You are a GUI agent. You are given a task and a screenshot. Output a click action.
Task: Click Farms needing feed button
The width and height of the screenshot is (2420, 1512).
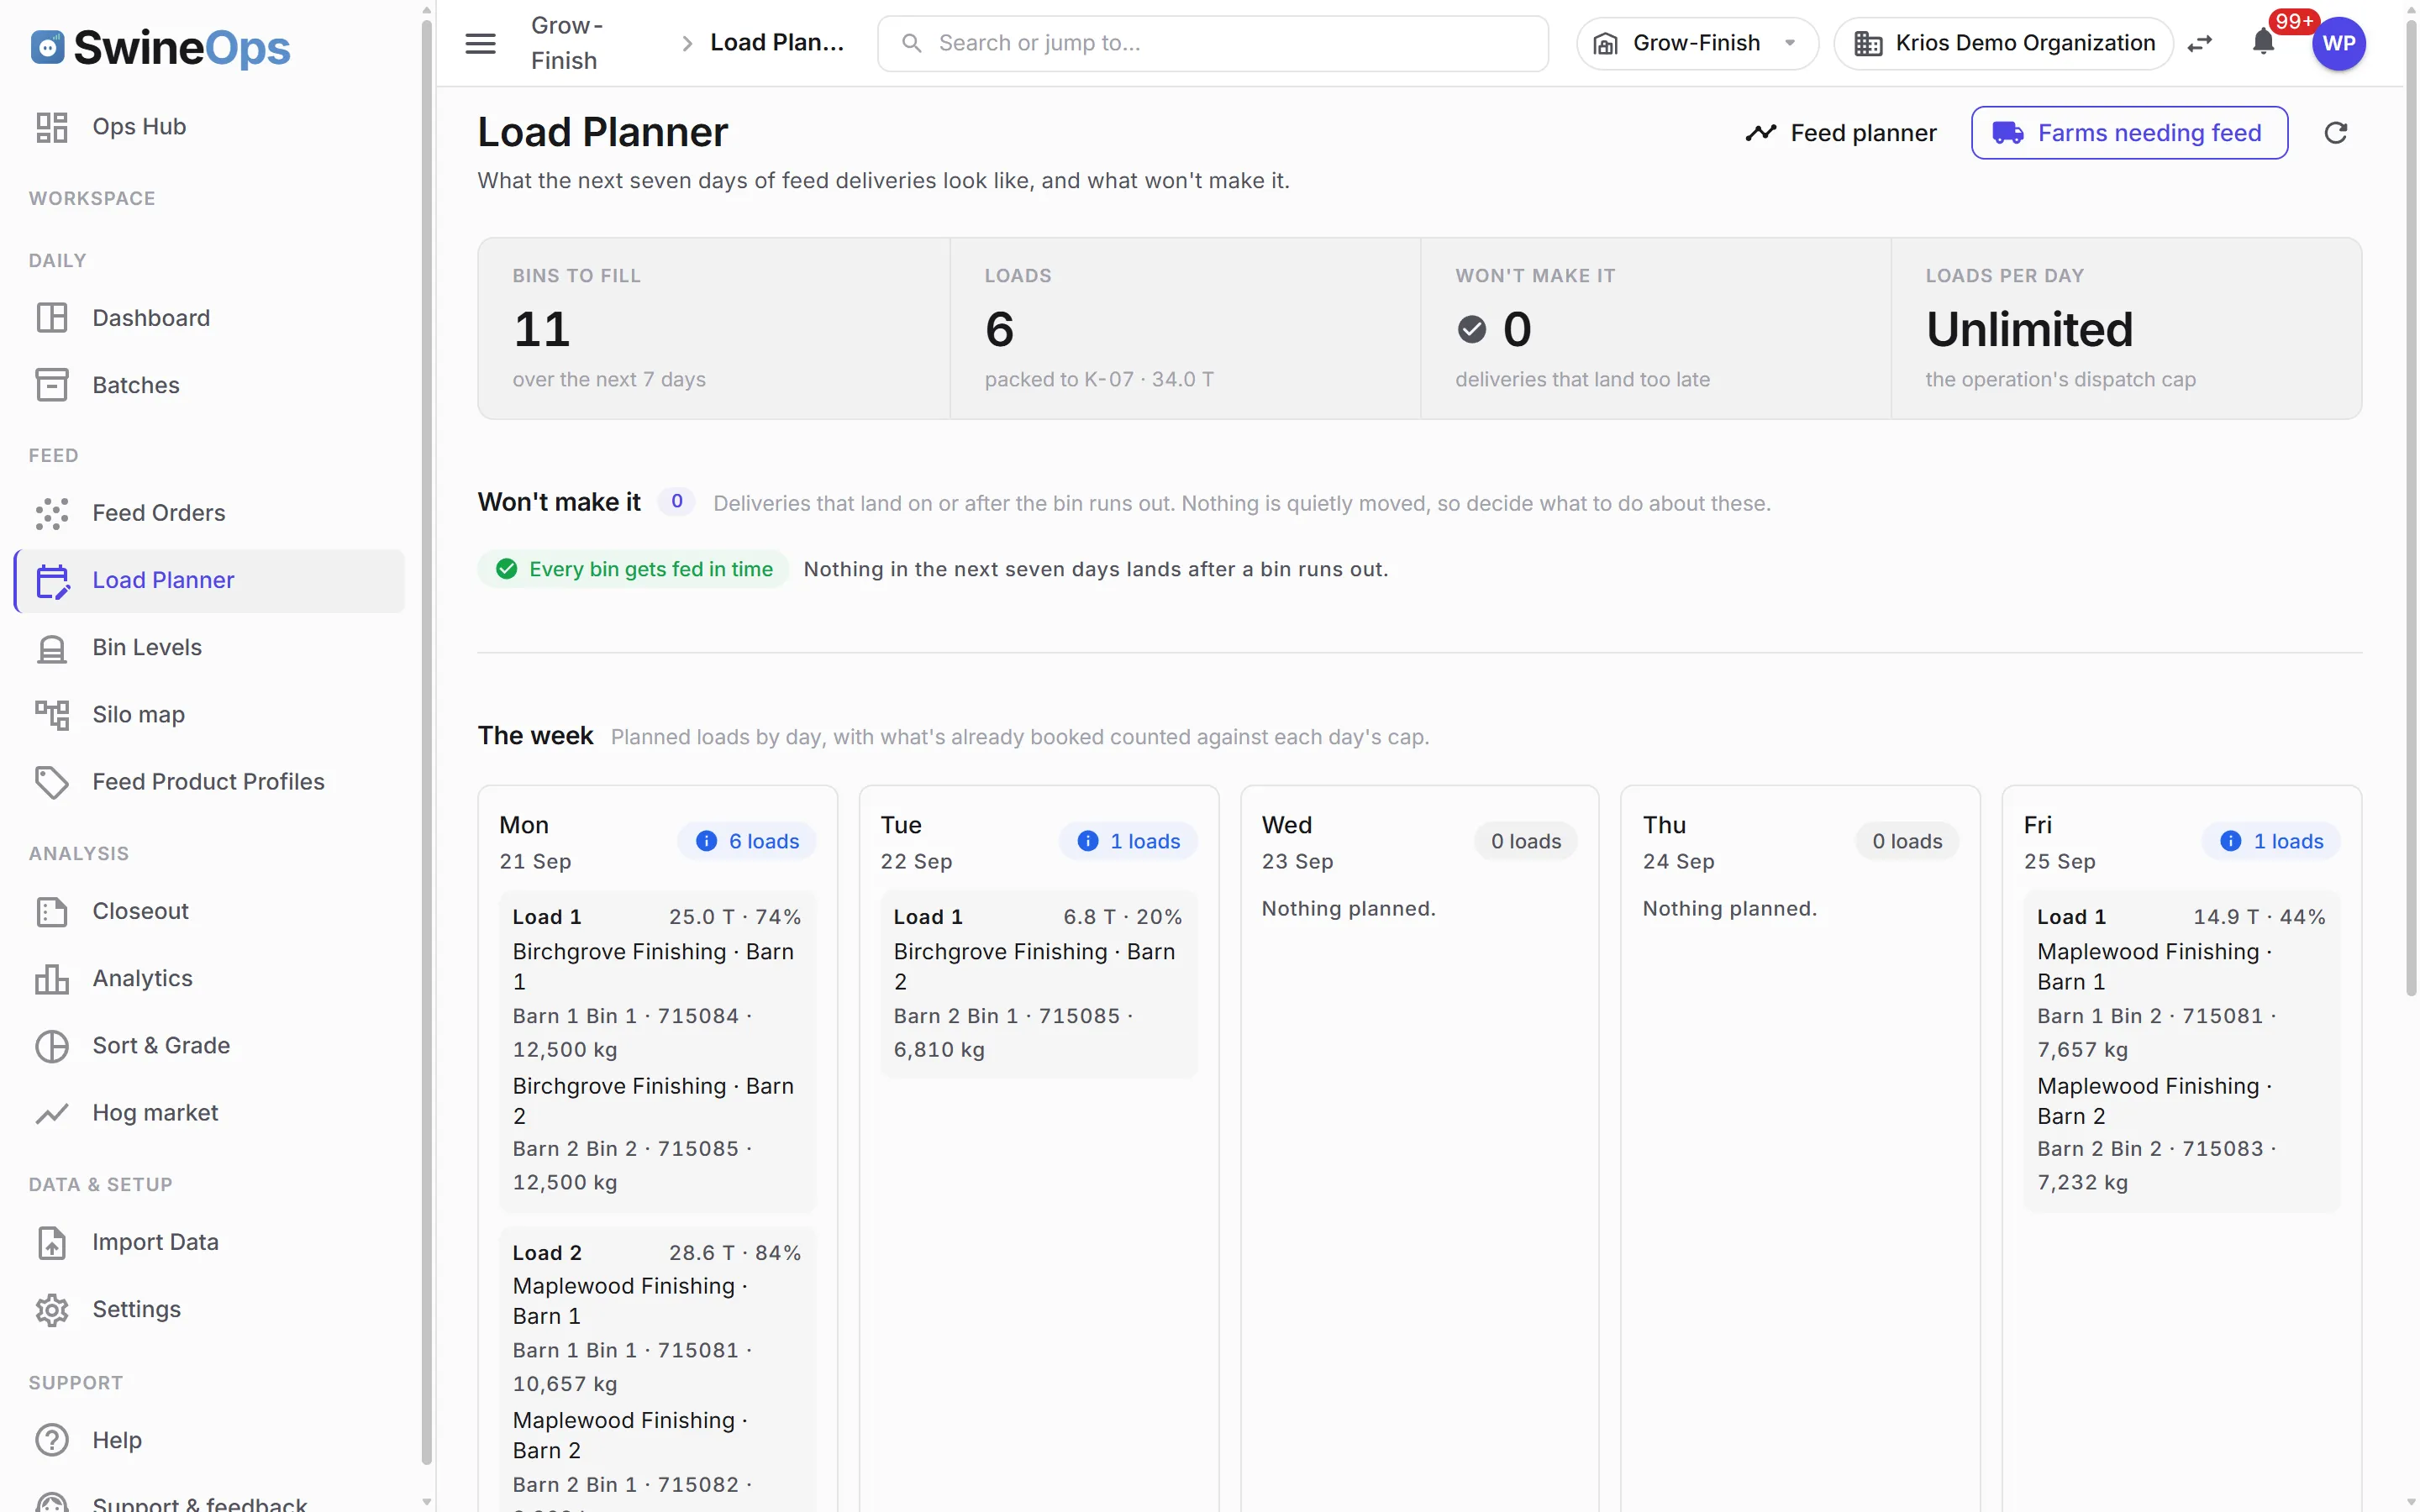(2129, 133)
